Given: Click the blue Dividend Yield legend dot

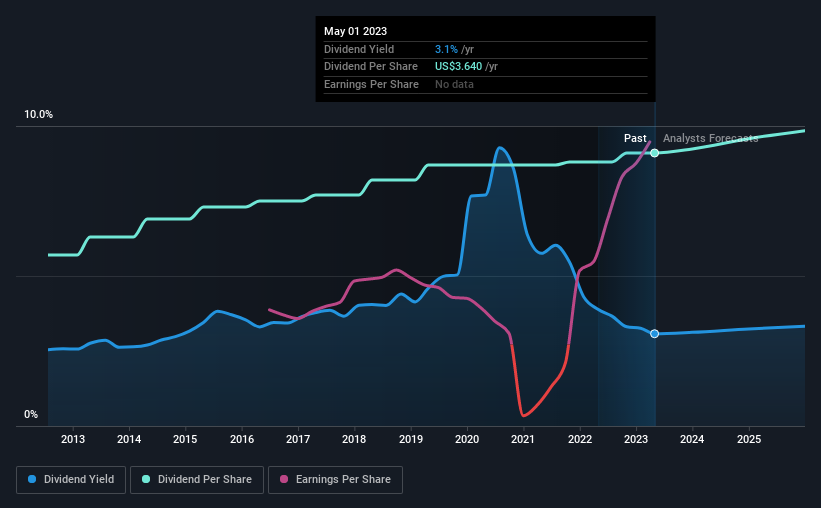Looking at the screenshot, I should point(32,479).
